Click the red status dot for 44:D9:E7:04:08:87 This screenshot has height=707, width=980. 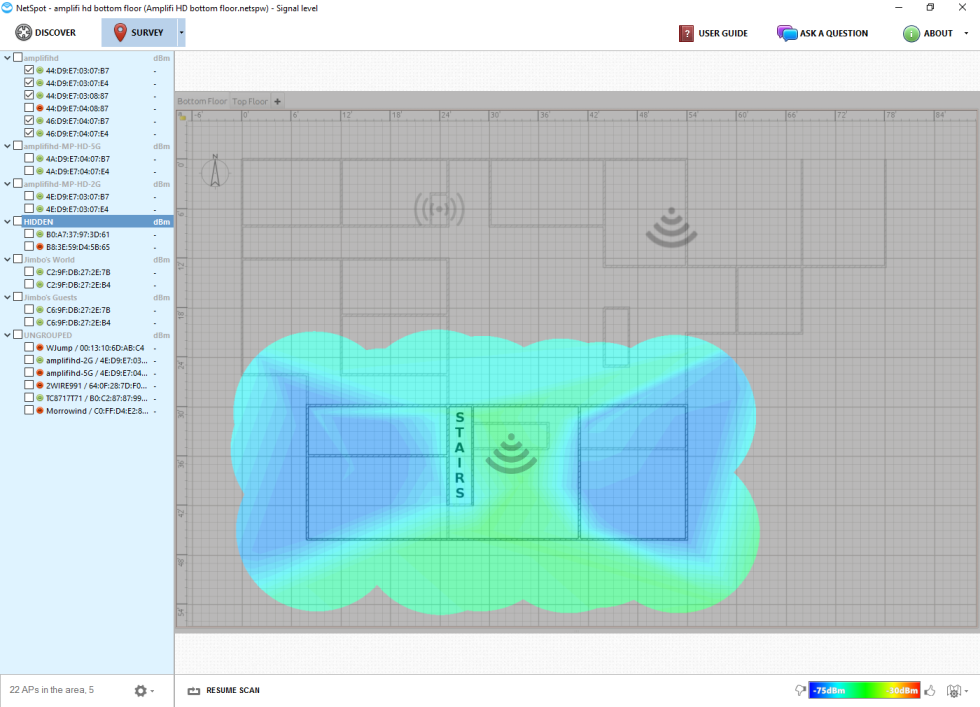[x=39, y=108]
